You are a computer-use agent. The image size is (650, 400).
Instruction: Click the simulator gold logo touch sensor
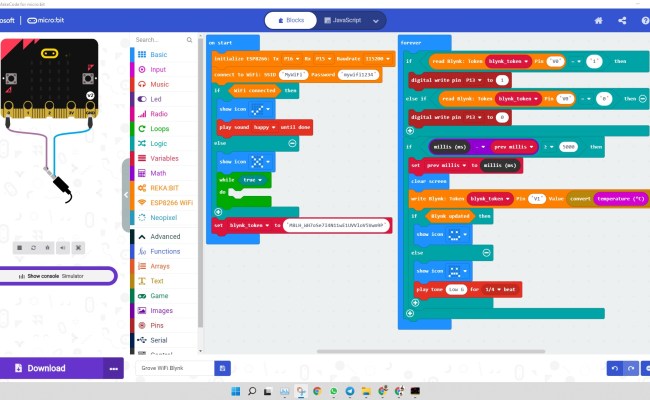(49, 53)
